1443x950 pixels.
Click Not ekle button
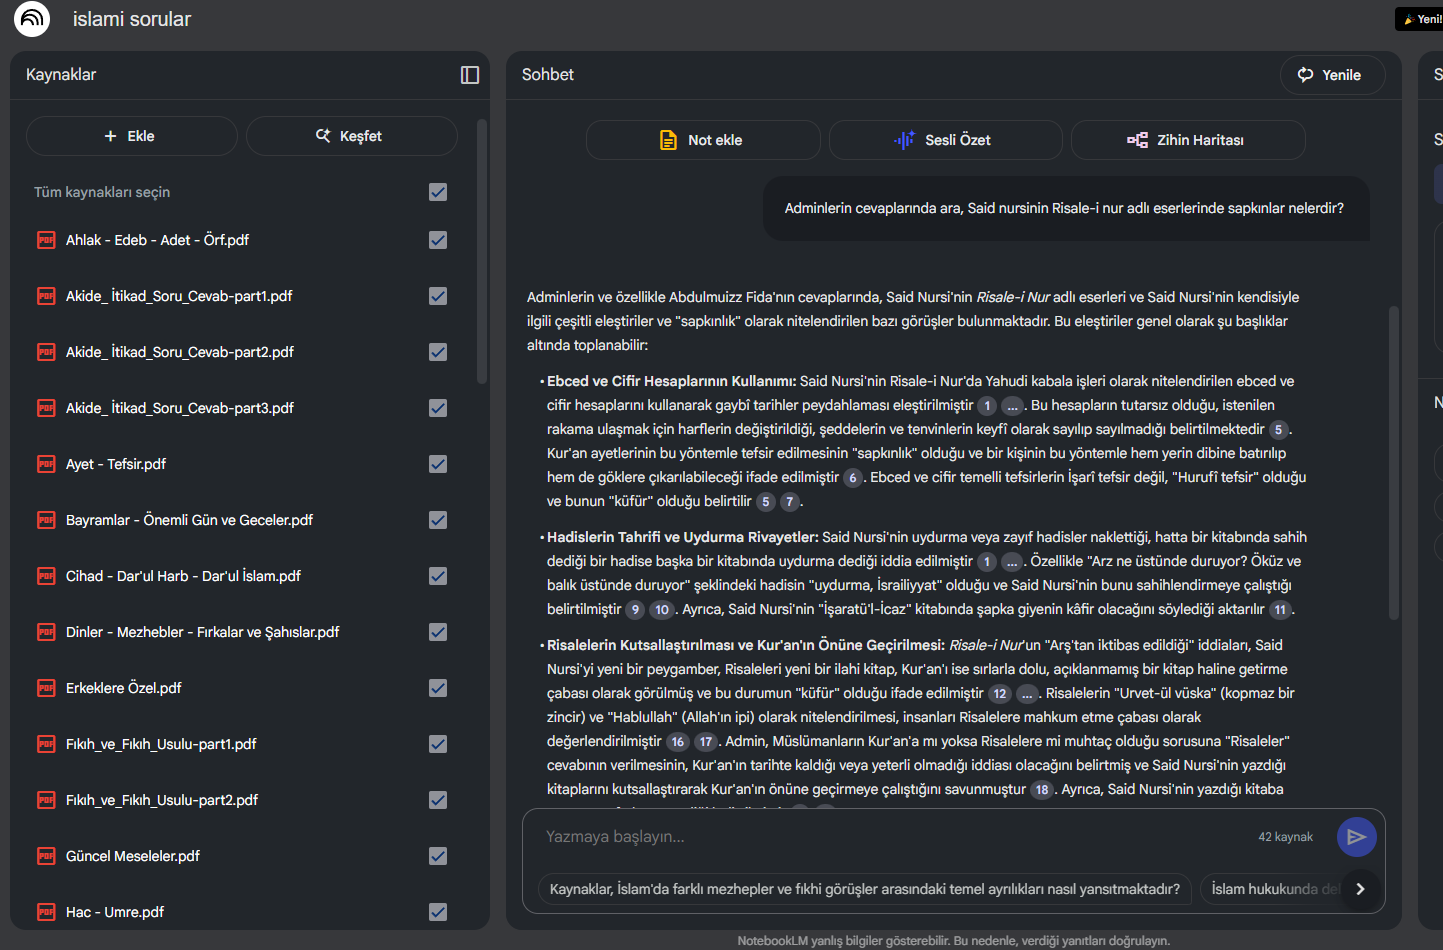(x=703, y=140)
